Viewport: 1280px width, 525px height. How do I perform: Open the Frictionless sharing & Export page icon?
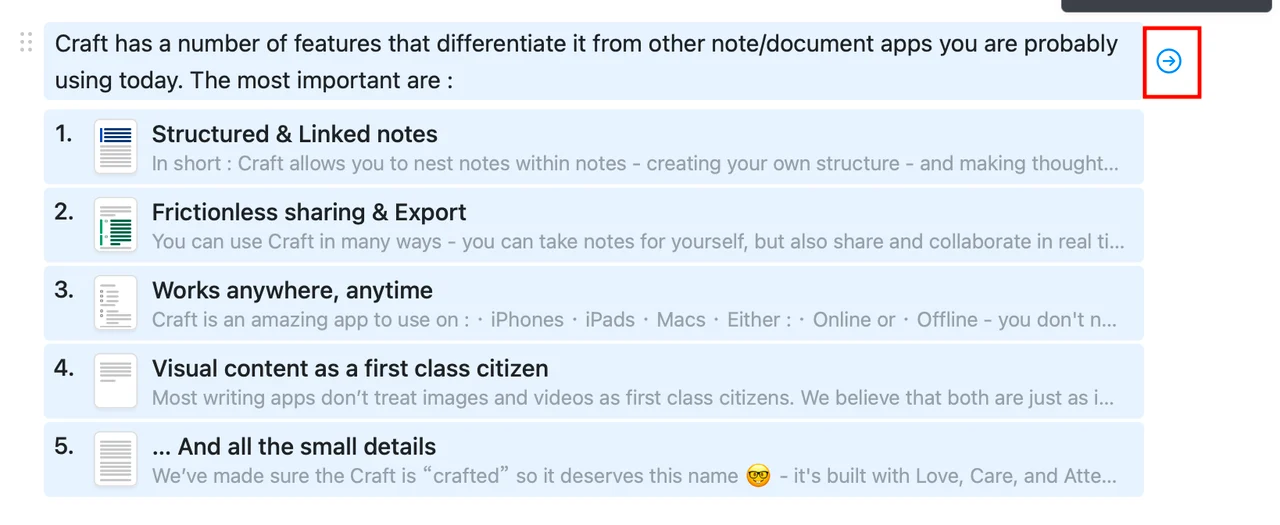116,225
